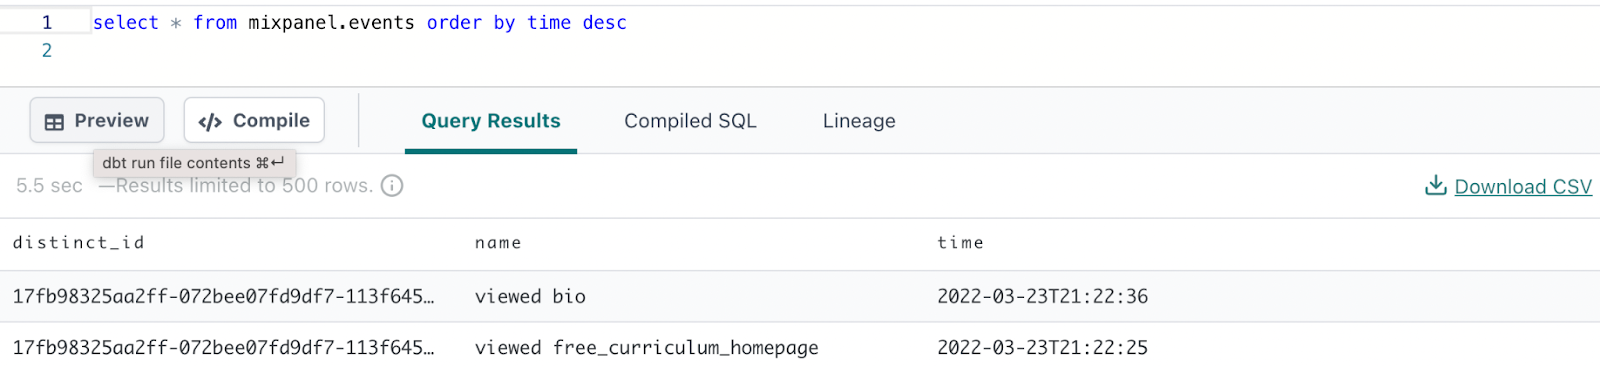Switch to the Compiled SQL tab
Viewport: 1600px width, 366px height.
690,121
